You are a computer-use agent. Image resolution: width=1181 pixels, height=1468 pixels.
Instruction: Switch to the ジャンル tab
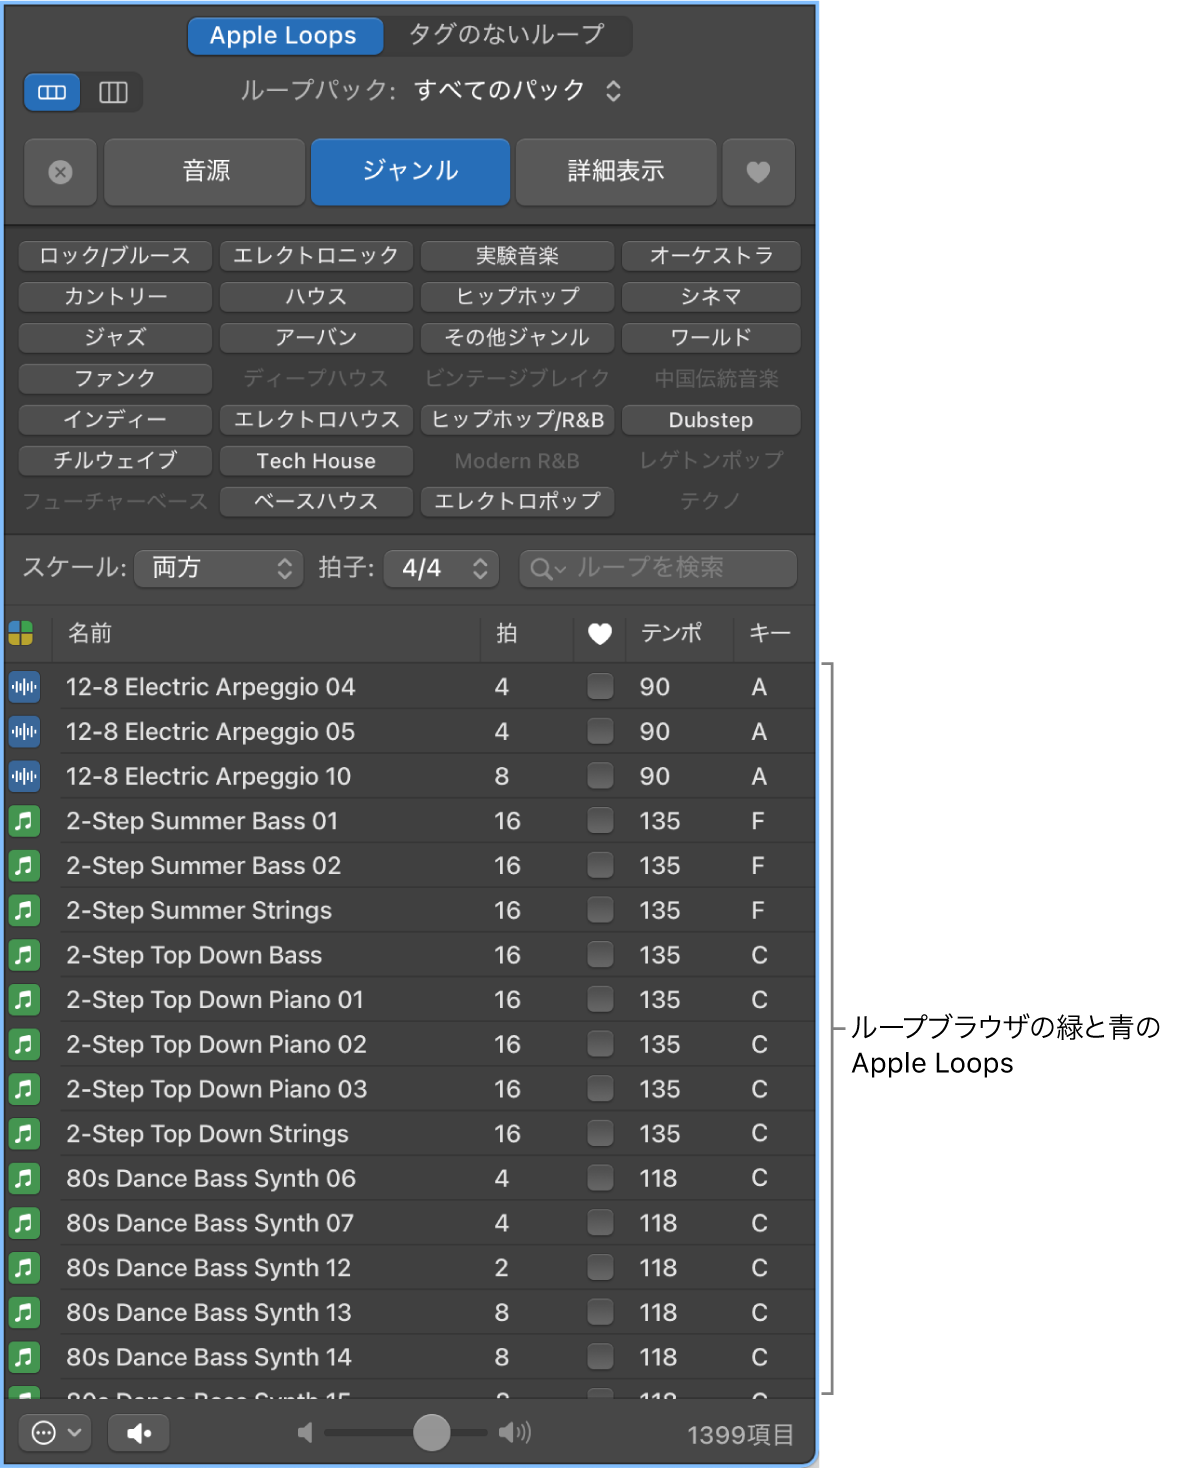[x=410, y=172]
